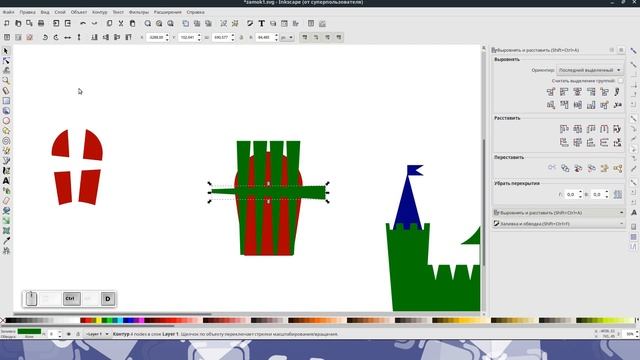Open the Фильтры menu
Screen dimensions: 640x360
(x=139, y=12)
